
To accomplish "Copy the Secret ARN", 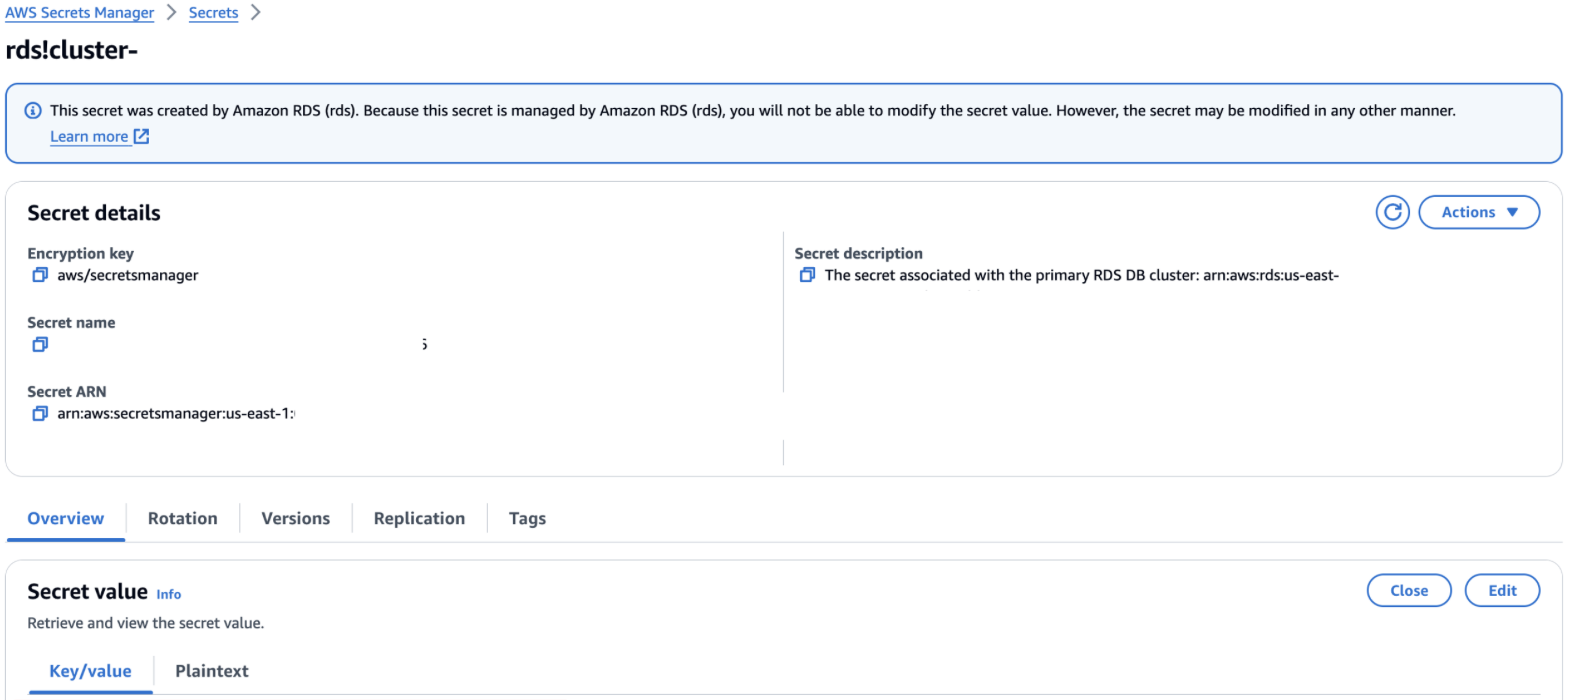I will click(40, 413).
